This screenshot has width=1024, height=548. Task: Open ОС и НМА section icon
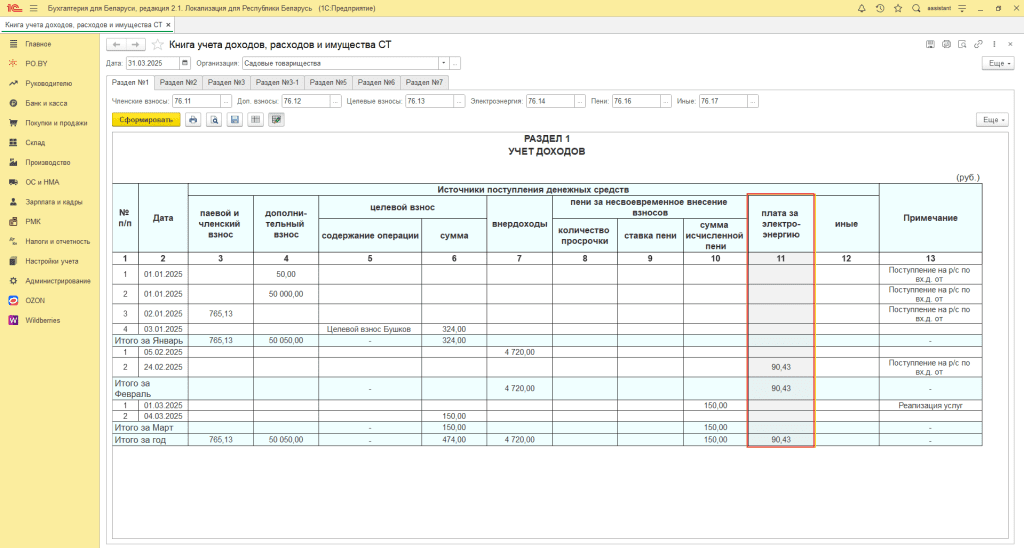(13, 182)
